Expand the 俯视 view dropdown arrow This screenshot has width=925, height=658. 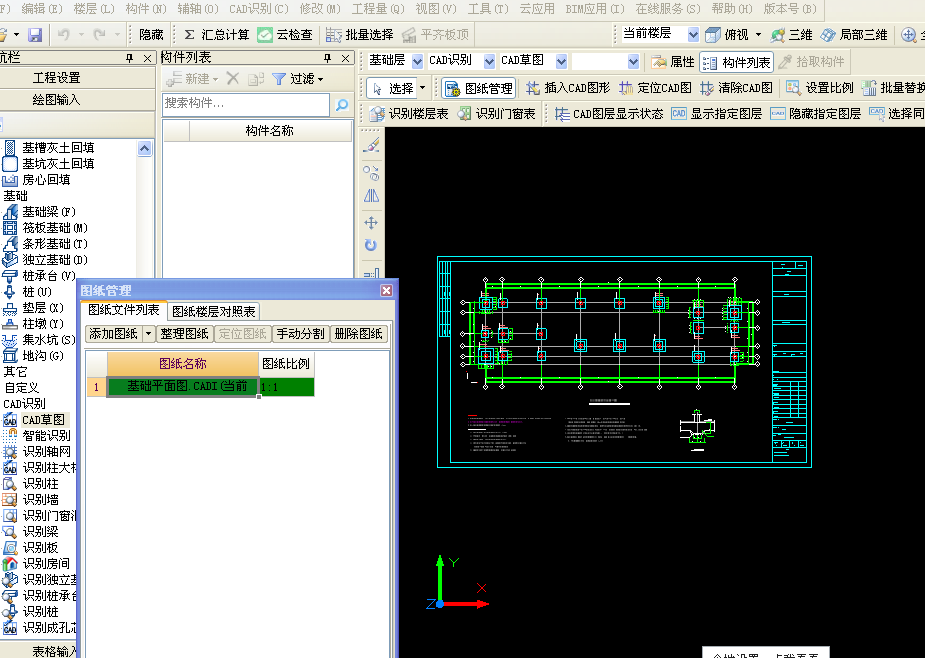coord(758,35)
